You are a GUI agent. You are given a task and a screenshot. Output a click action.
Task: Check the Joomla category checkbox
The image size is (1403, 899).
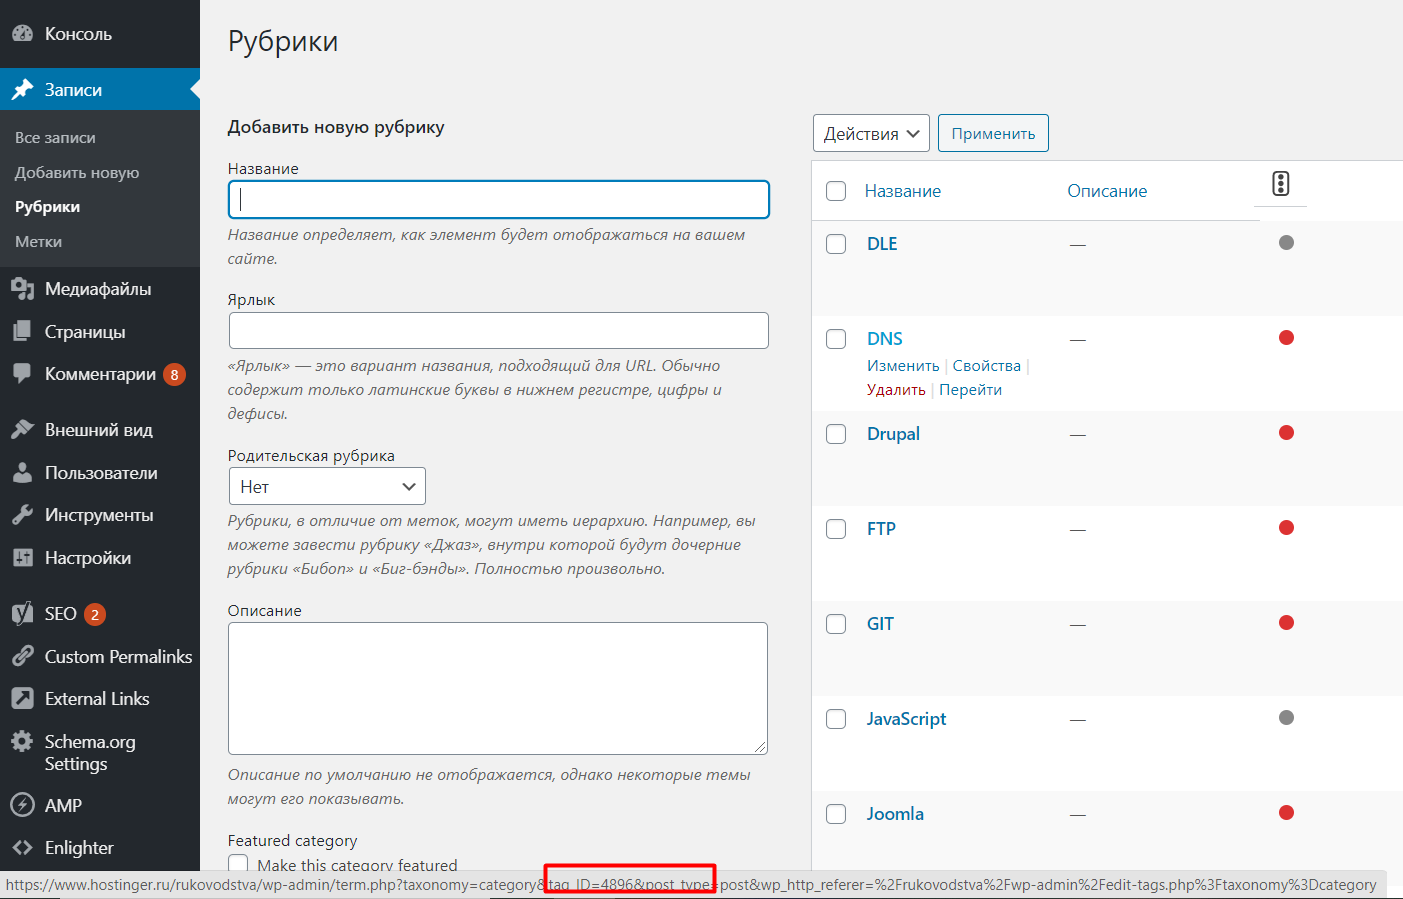[x=836, y=814]
